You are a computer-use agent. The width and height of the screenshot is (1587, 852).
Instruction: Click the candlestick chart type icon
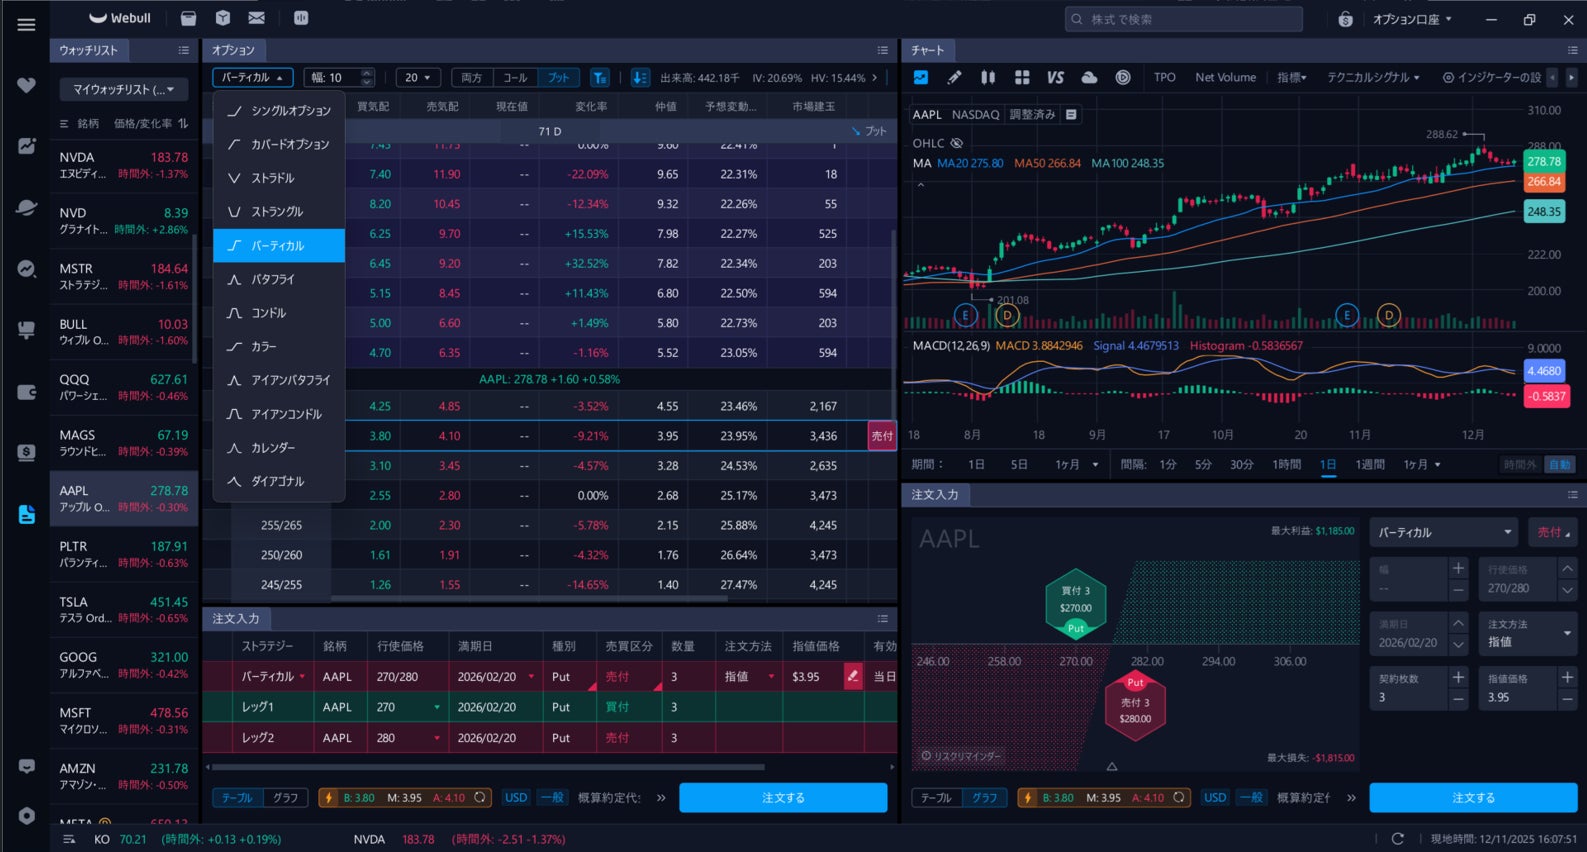(x=988, y=77)
